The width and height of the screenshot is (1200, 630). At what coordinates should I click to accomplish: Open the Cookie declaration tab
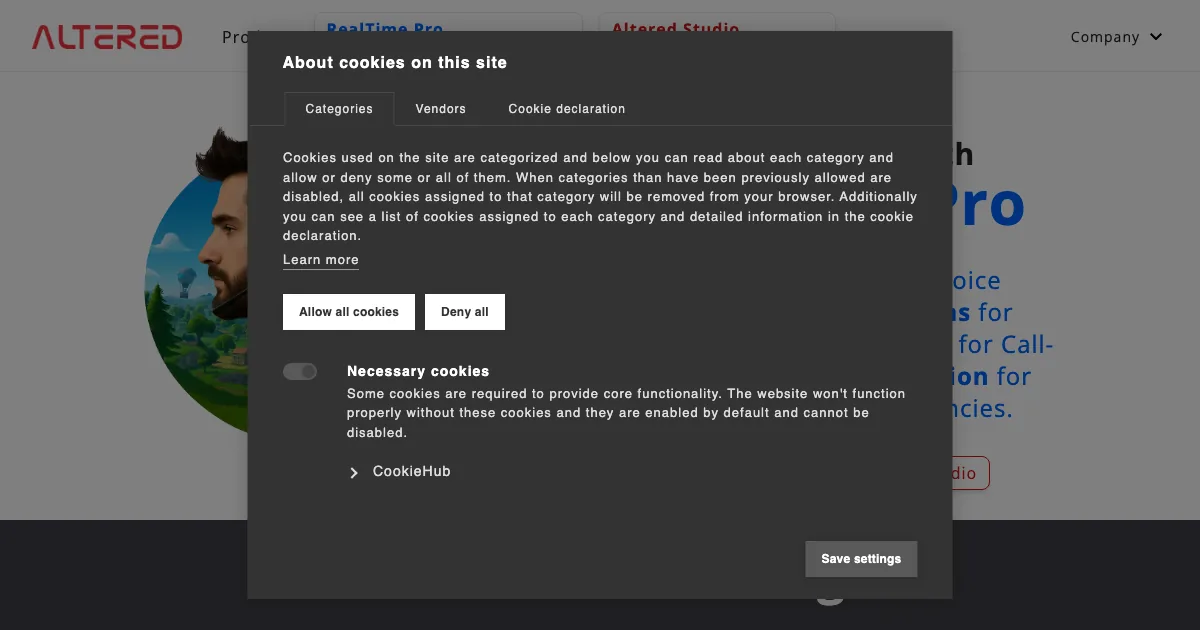(566, 109)
